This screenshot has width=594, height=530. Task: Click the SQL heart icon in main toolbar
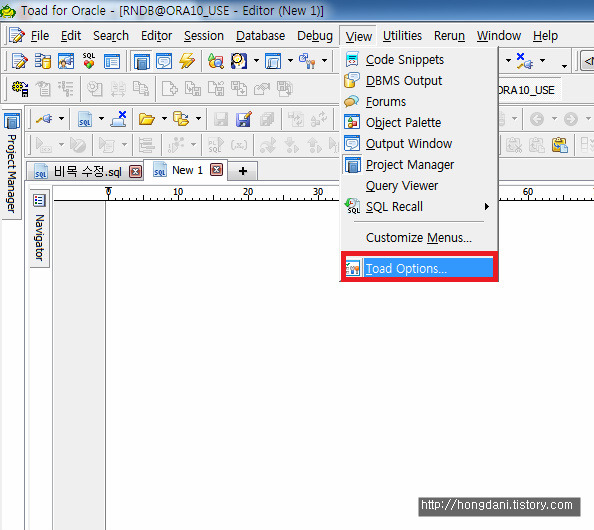coord(89,61)
